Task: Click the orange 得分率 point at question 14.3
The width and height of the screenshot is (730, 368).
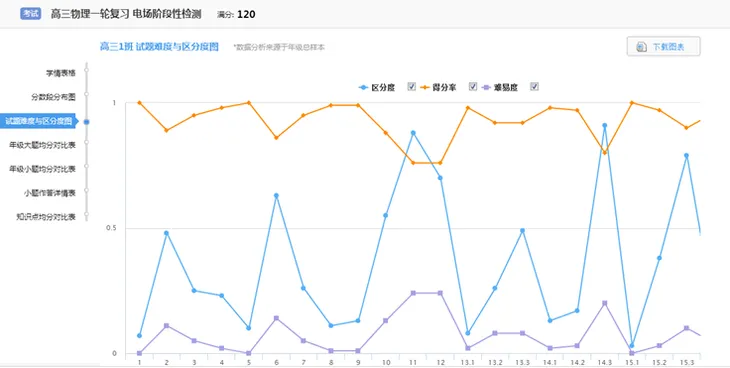Action: (604, 153)
